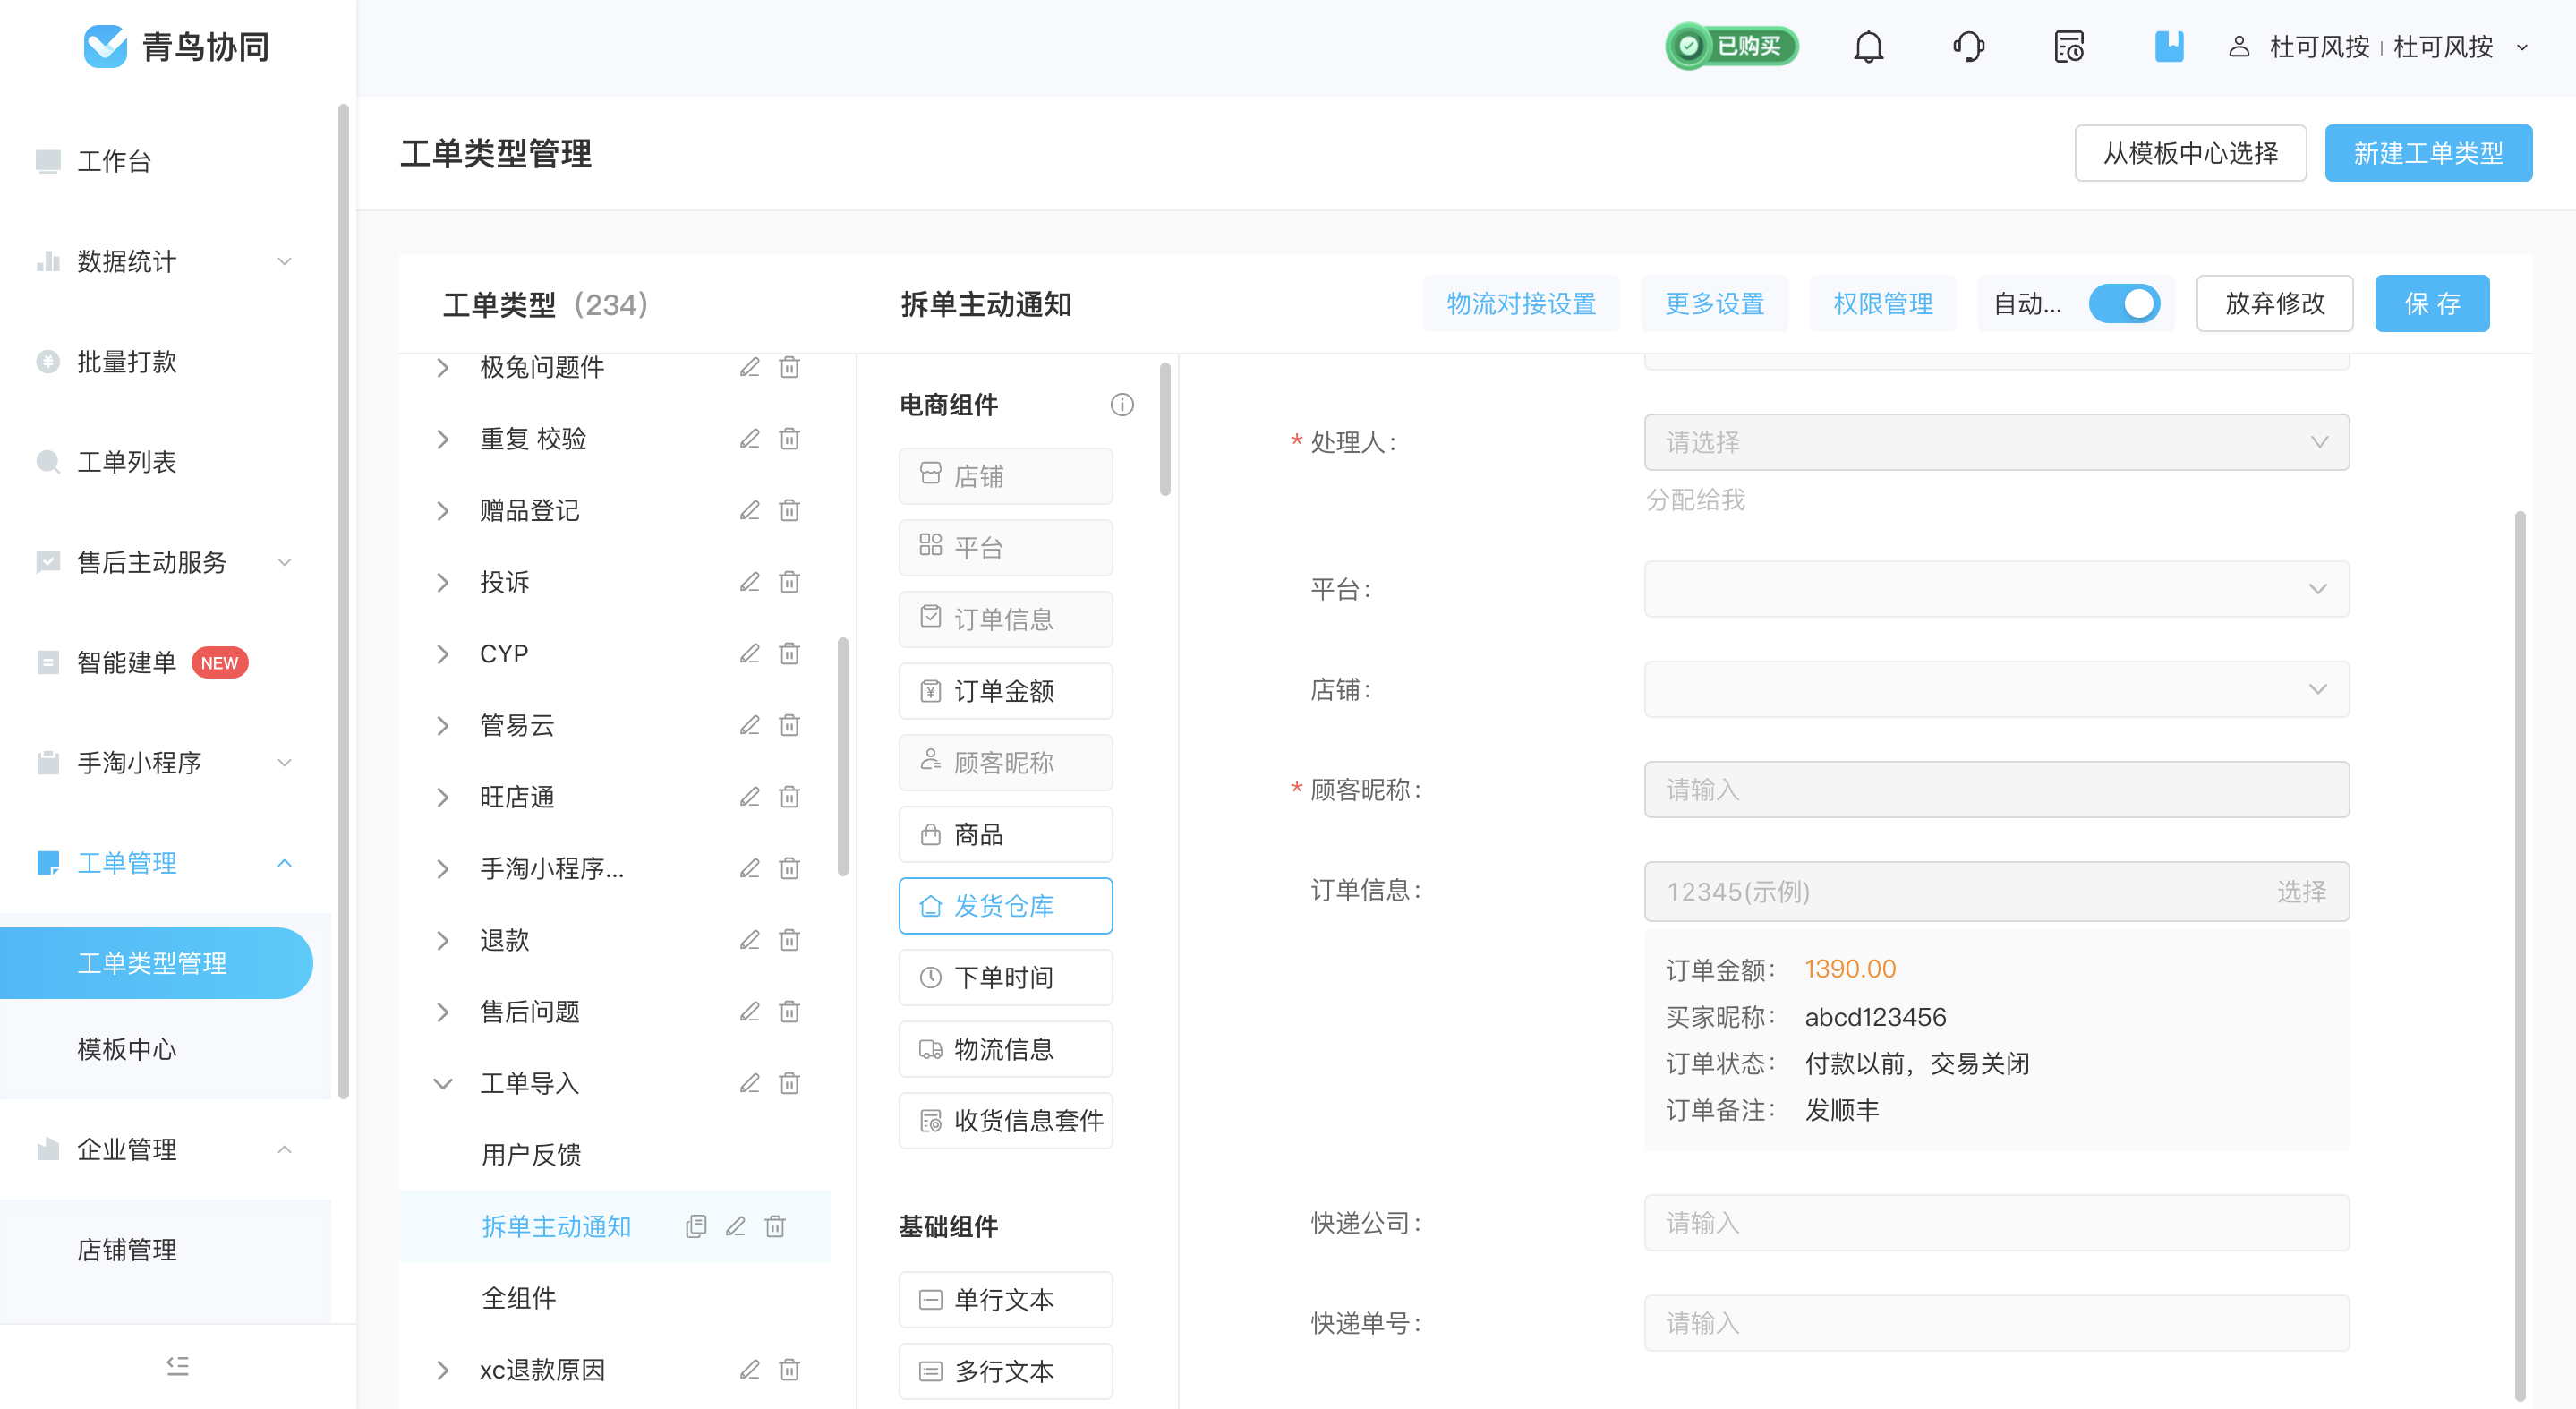The height and width of the screenshot is (1409, 2576).
Task: Edit the 管易云 ticket type
Action: coord(749,725)
